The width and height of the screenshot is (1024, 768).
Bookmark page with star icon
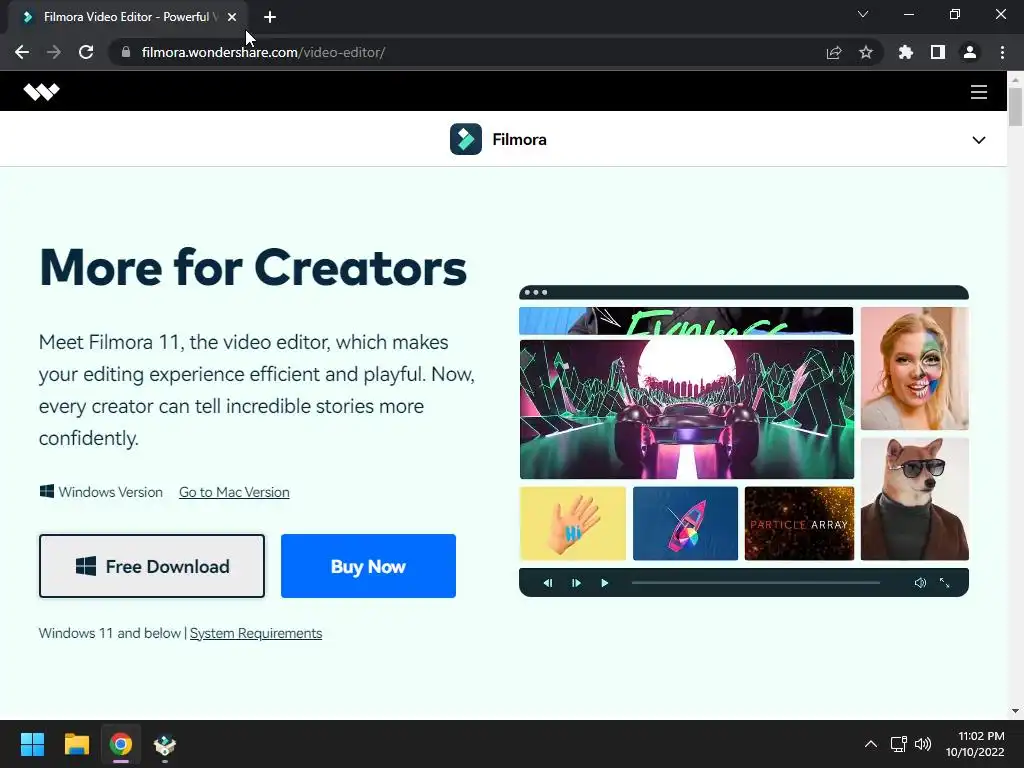tap(866, 52)
